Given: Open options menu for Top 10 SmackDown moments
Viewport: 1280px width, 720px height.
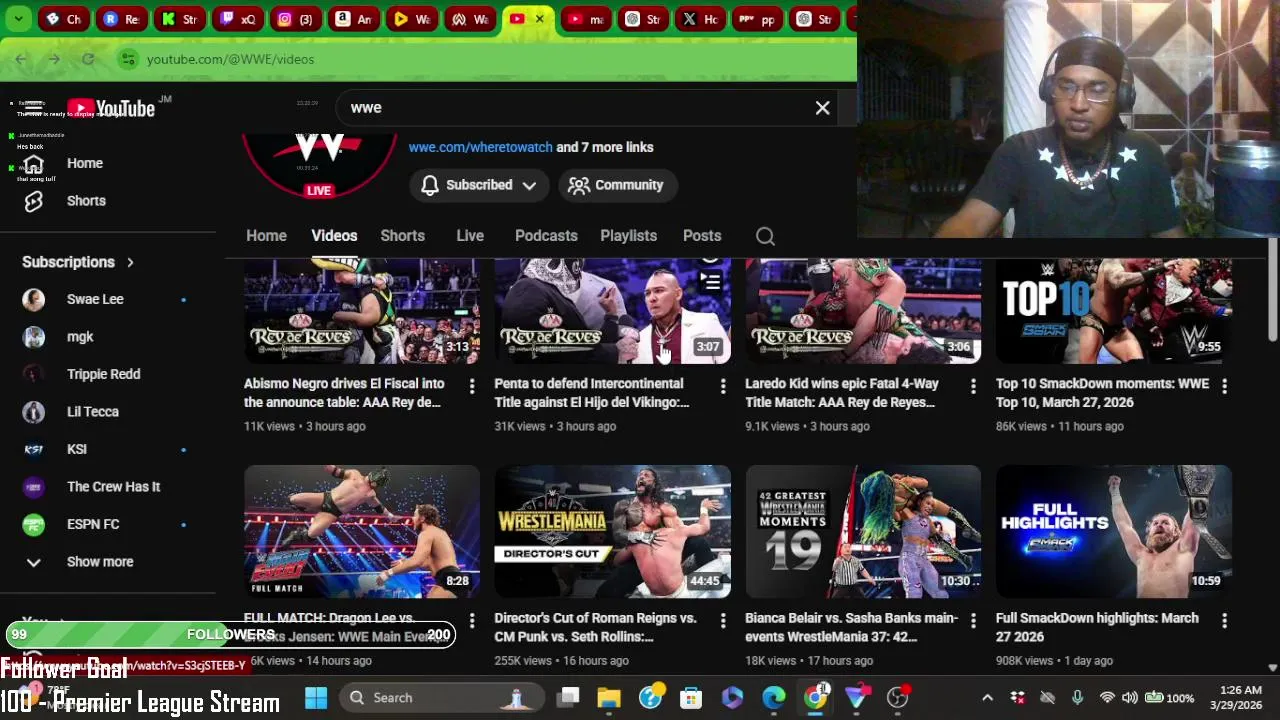Looking at the screenshot, I should pyautogui.click(x=1224, y=385).
